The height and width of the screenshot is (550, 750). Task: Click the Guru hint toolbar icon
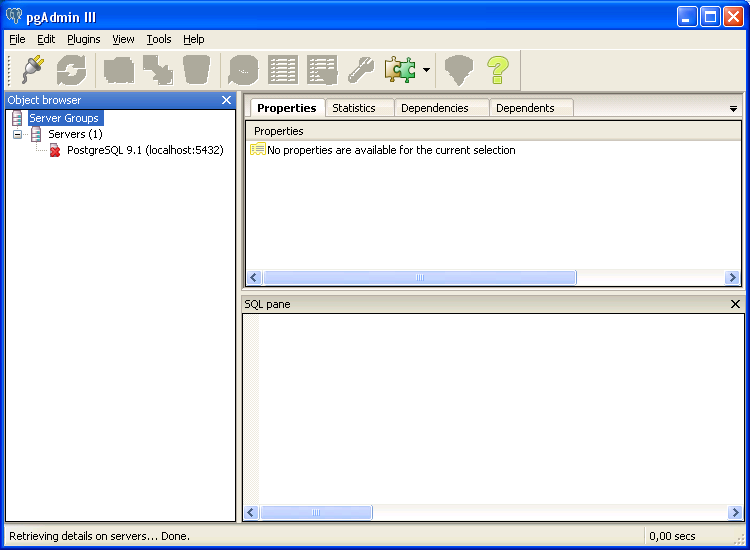pyautogui.click(x=459, y=70)
